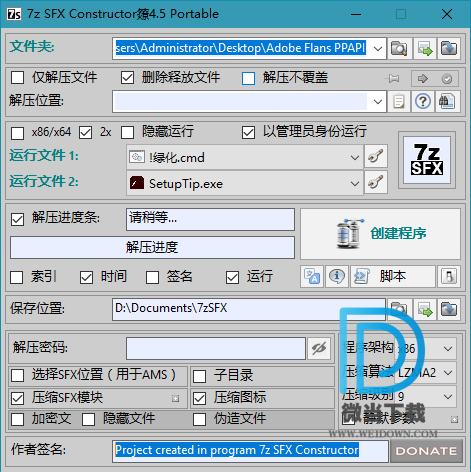This screenshot has height=472, width=471.
Task: Click green arrow icon in folder row
Action: 425,49
